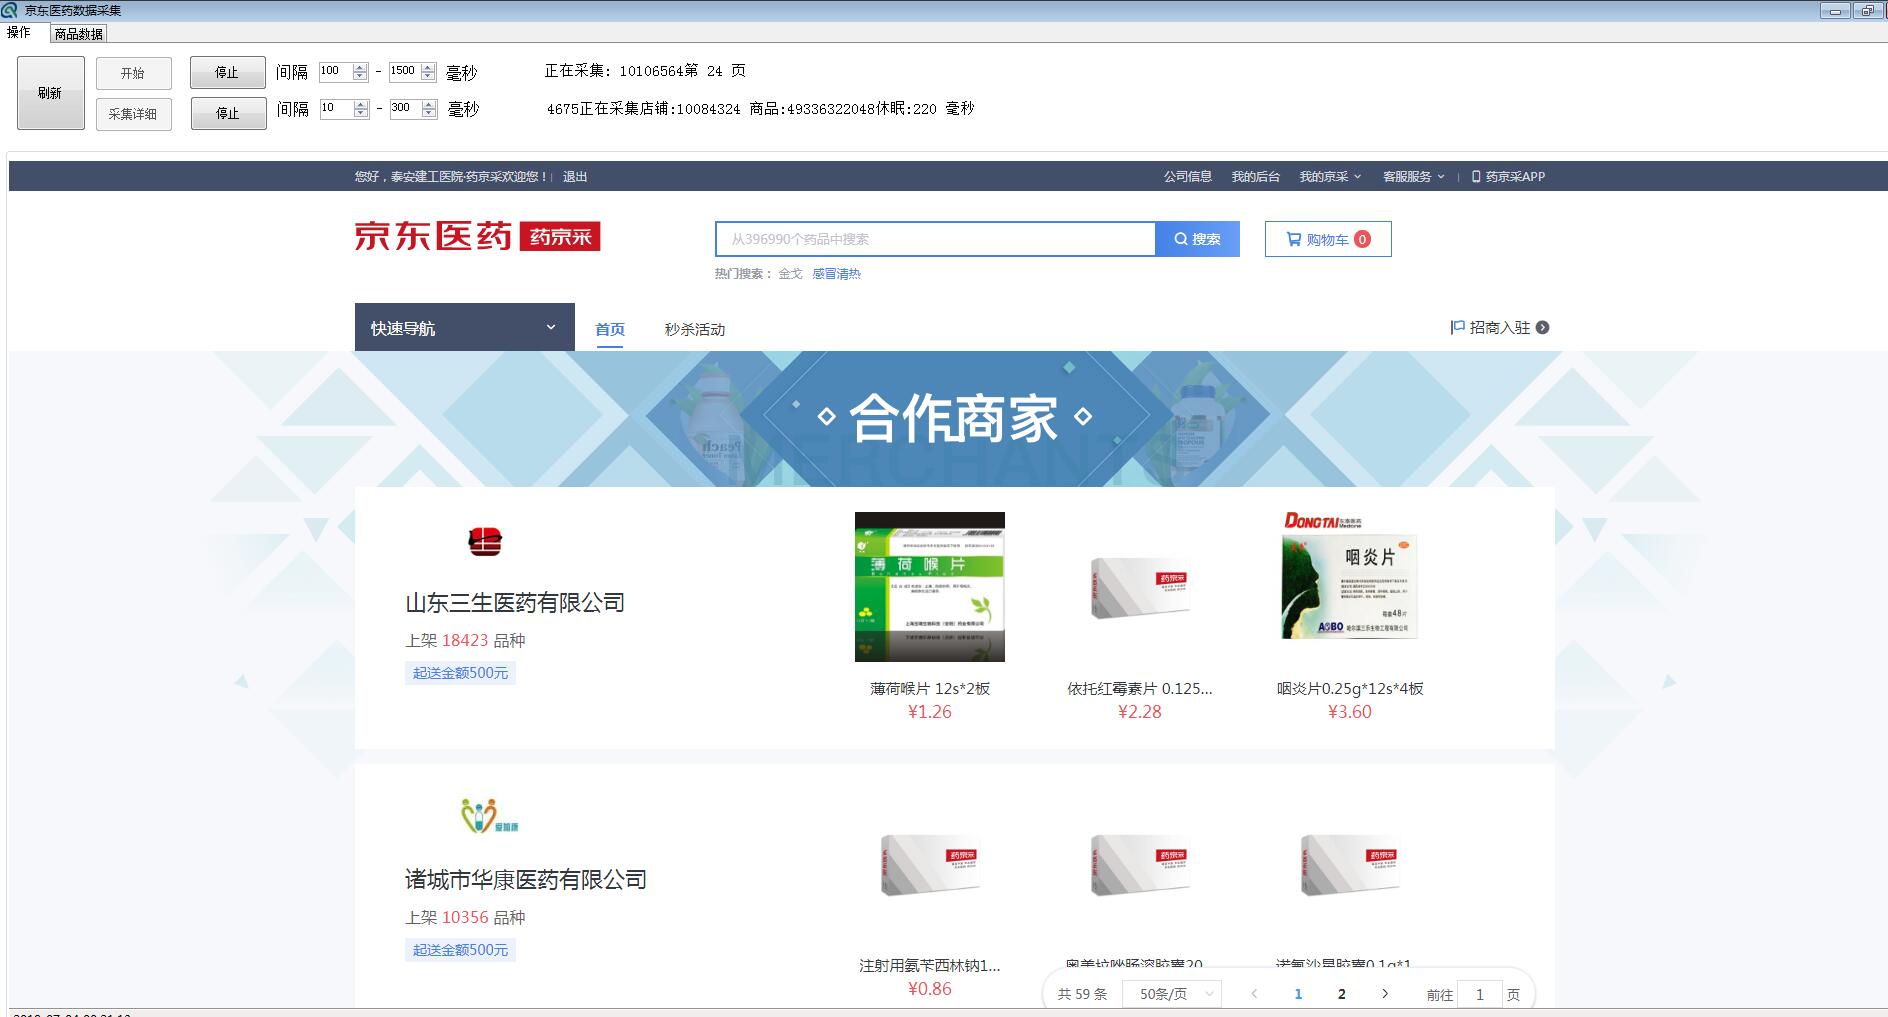The width and height of the screenshot is (1888, 1017).
Task: Click product title 依托红霉素片 0.125...
Action: (x=1140, y=688)
